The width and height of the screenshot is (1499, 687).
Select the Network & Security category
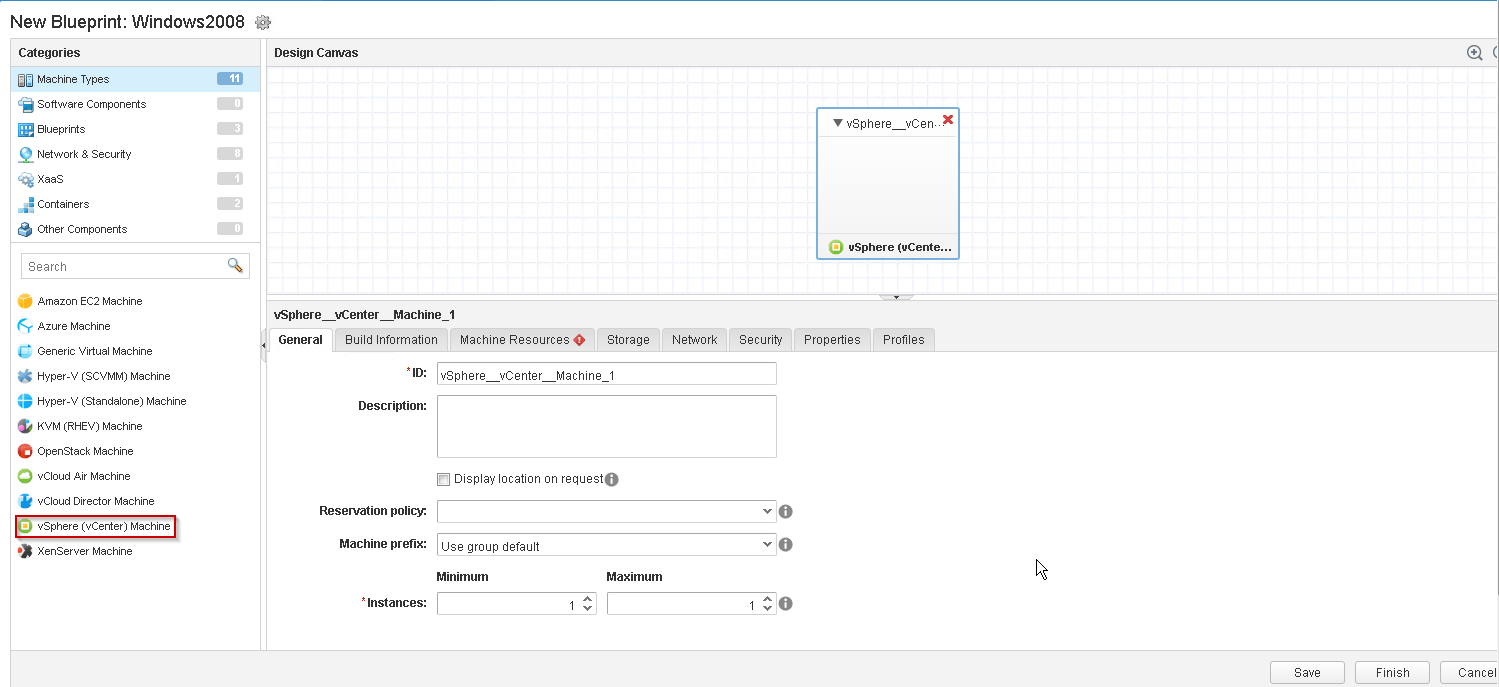pos(84,154)
